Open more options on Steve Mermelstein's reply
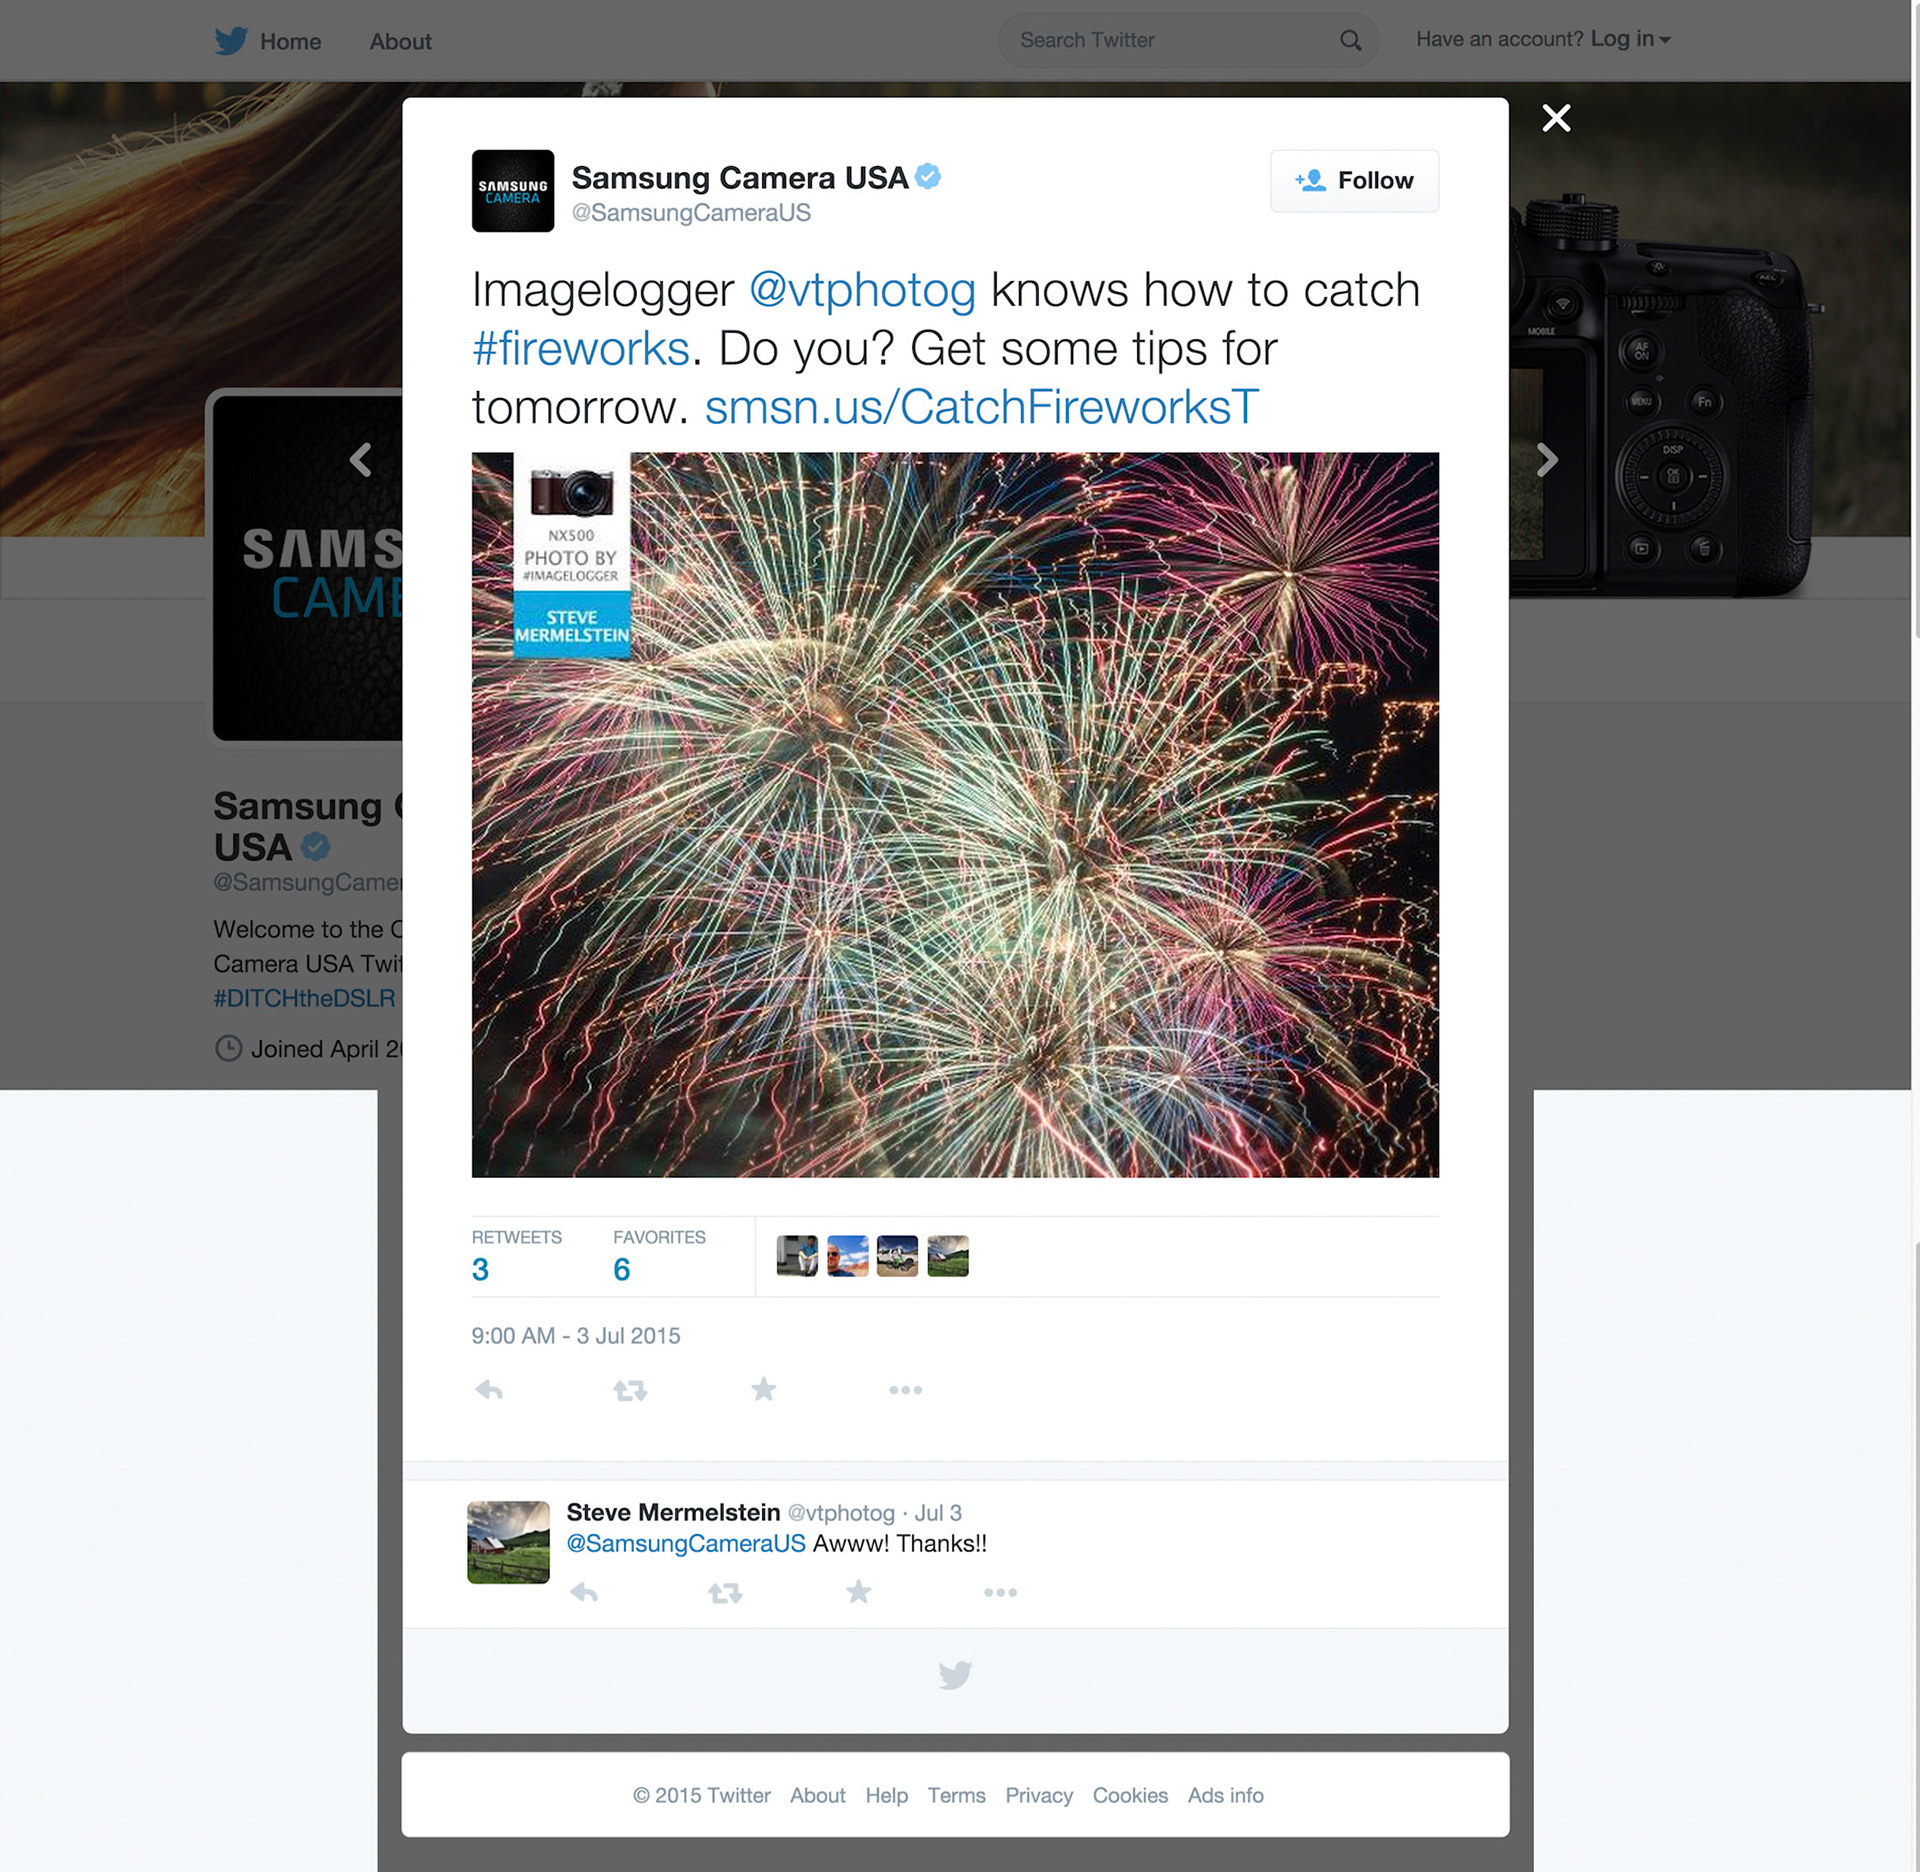 point(1000,1592)
